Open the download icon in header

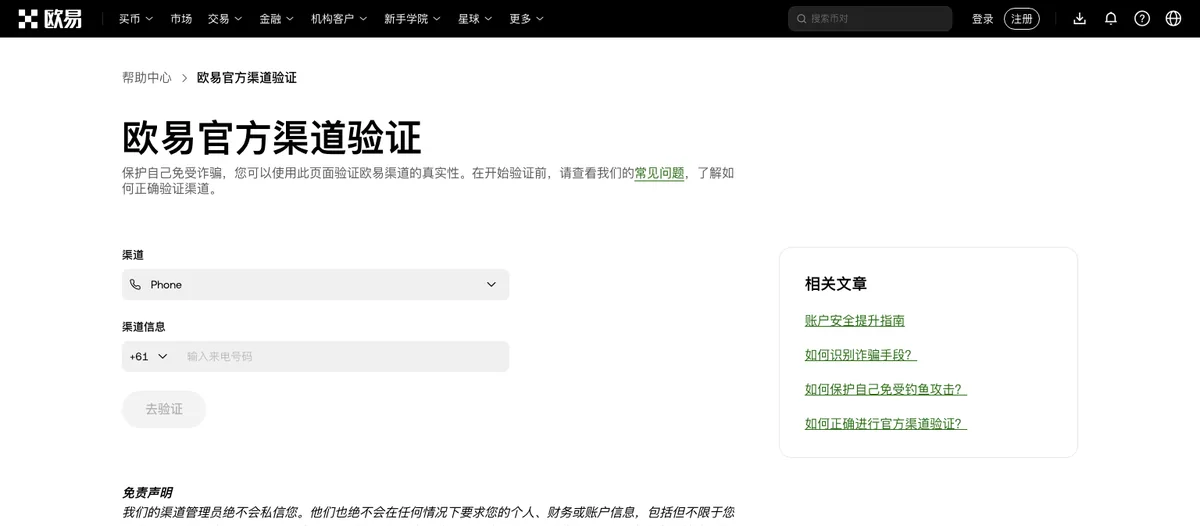coord(1079,18)
